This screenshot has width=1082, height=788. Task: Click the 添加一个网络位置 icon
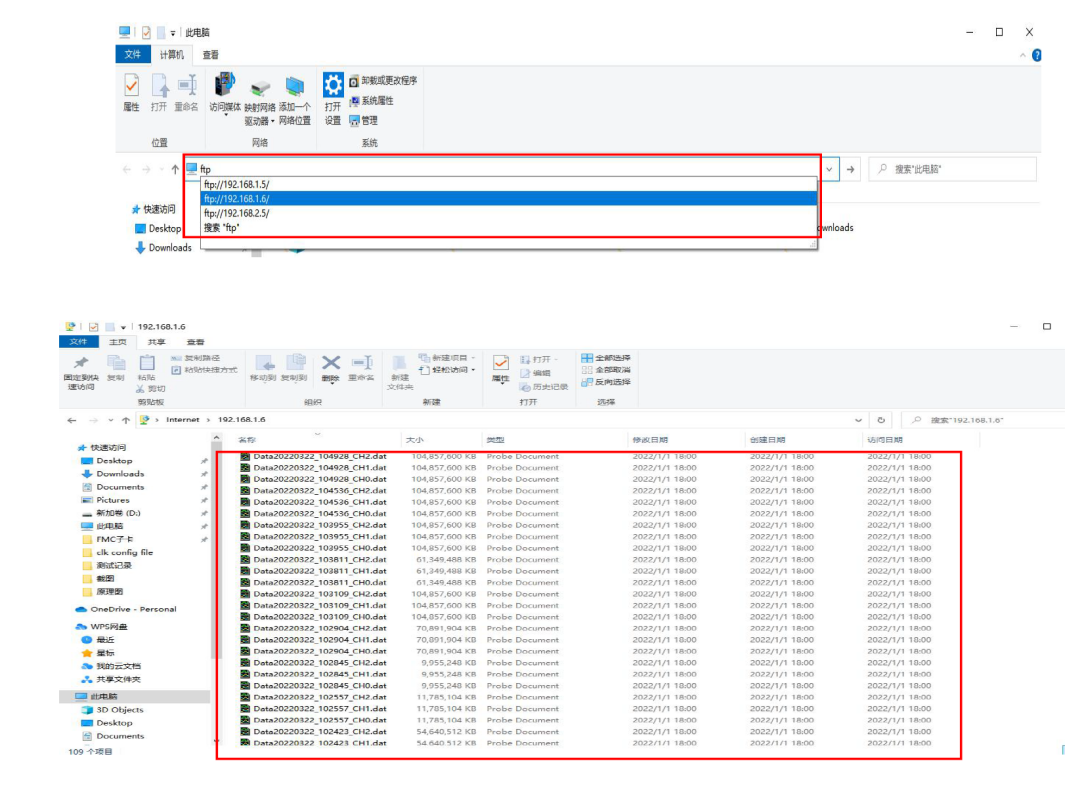(x=294, y=88)
